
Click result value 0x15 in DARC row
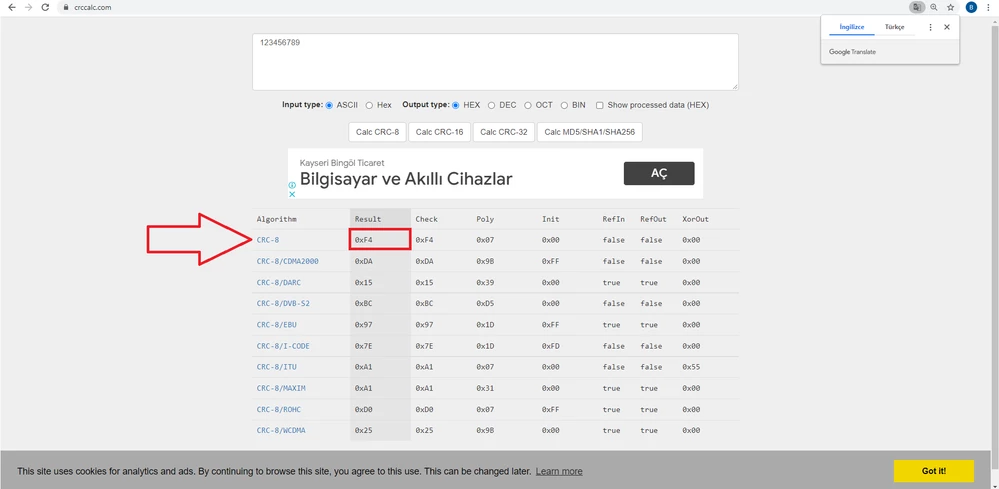(363, 282)
